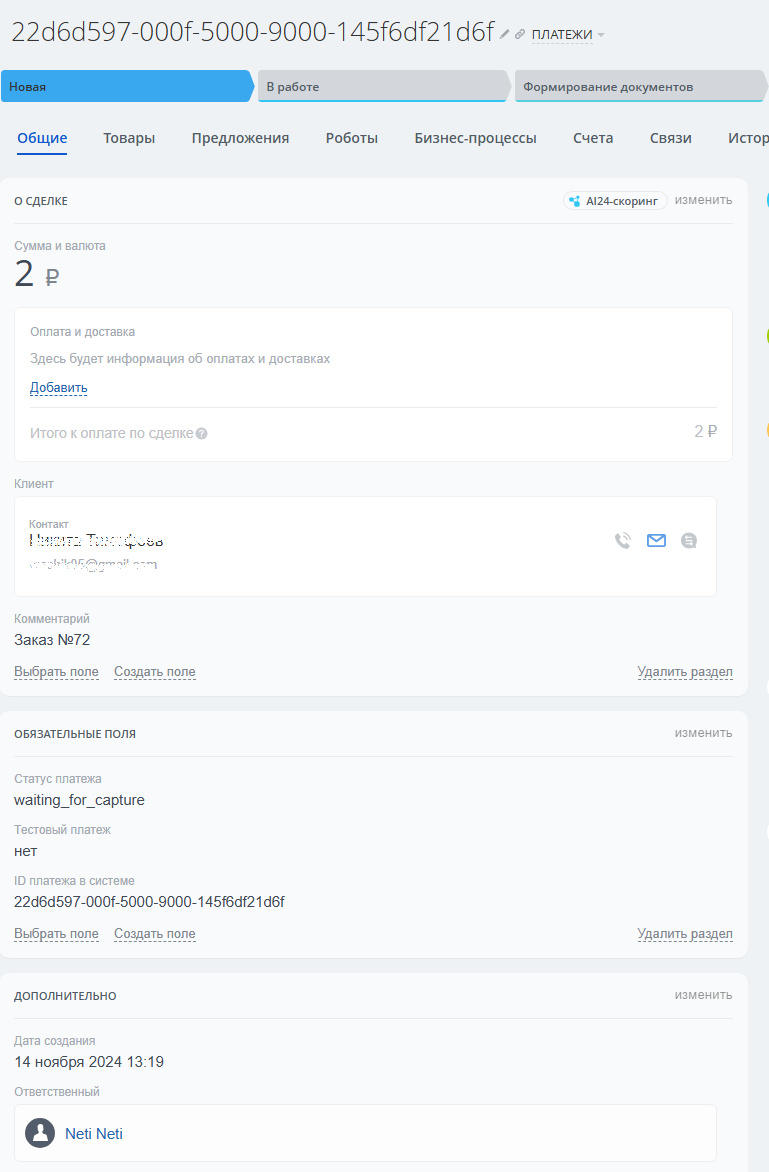Click the copy link icon beside title
The image size is (769, 1172).
520,34
